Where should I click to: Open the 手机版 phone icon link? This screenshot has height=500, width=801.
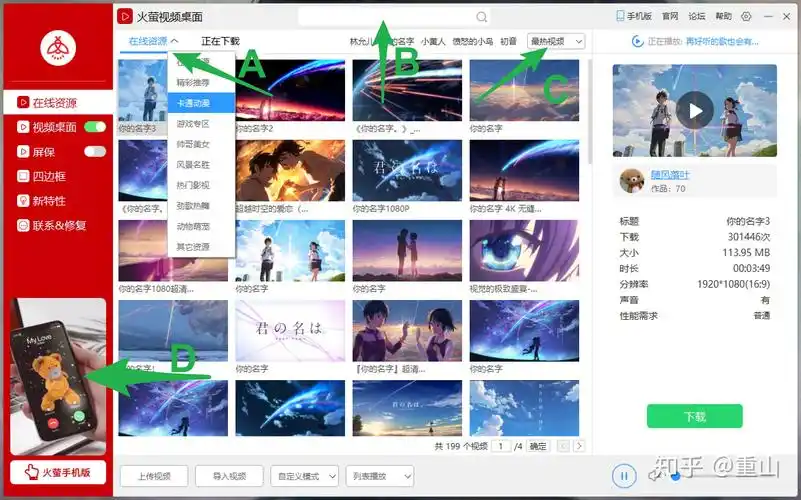(x=633, y=16)
